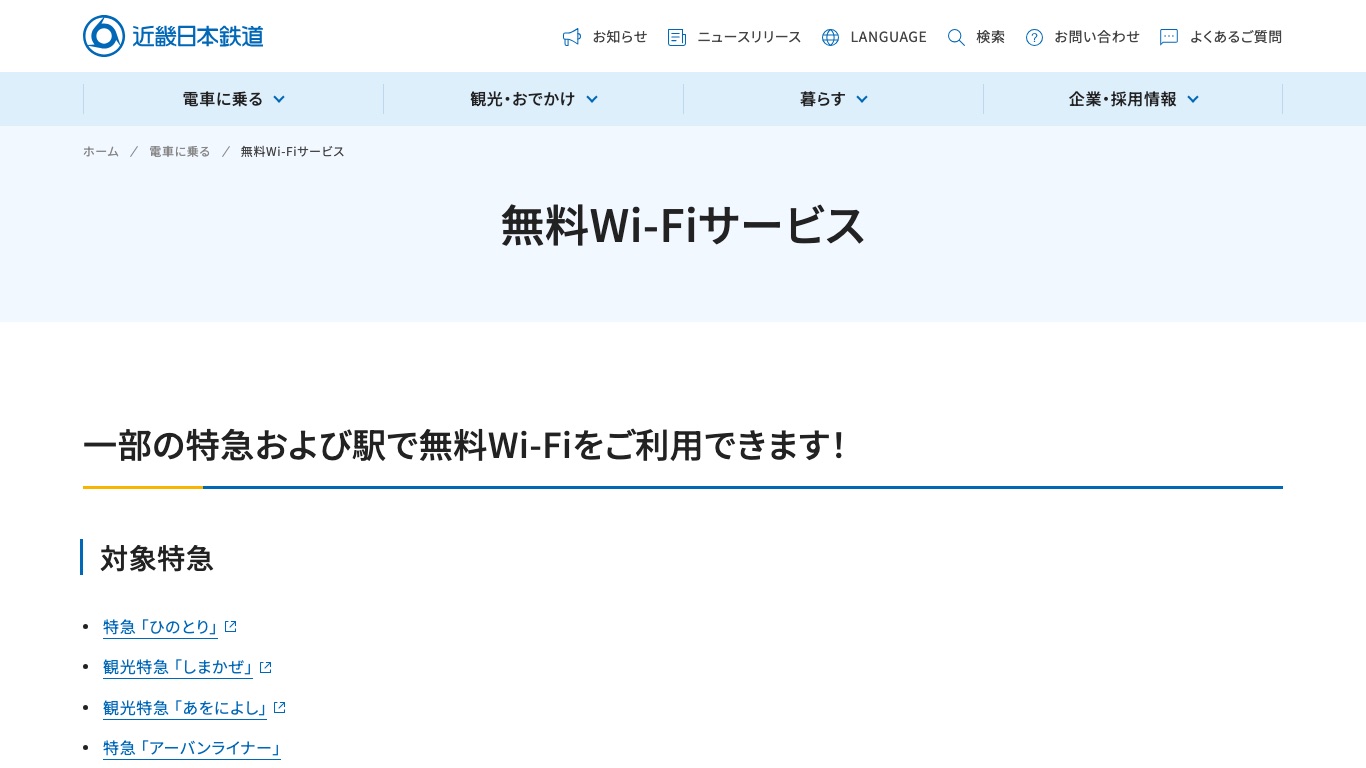Screen dimensions: 1366x768
Task: Click the magnifying glass search icon
Action: tap(956, 37)
